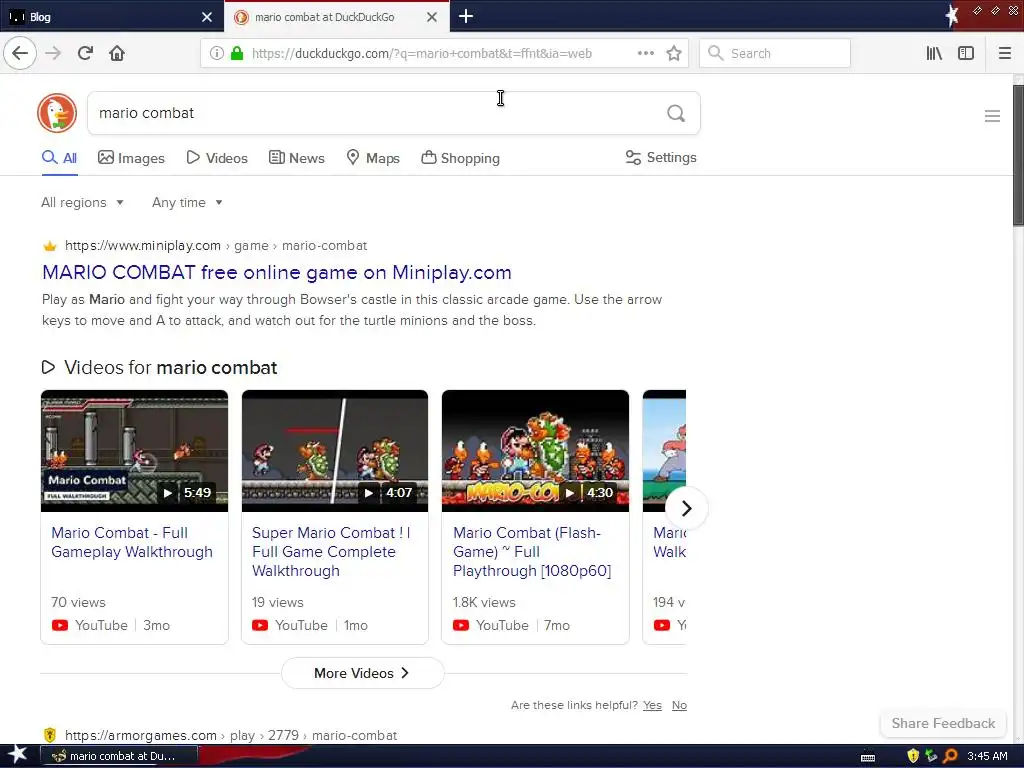The width and height of the screenshot is (1024, 768).
Task: Close the Blog tab
Action: point(207,17)
